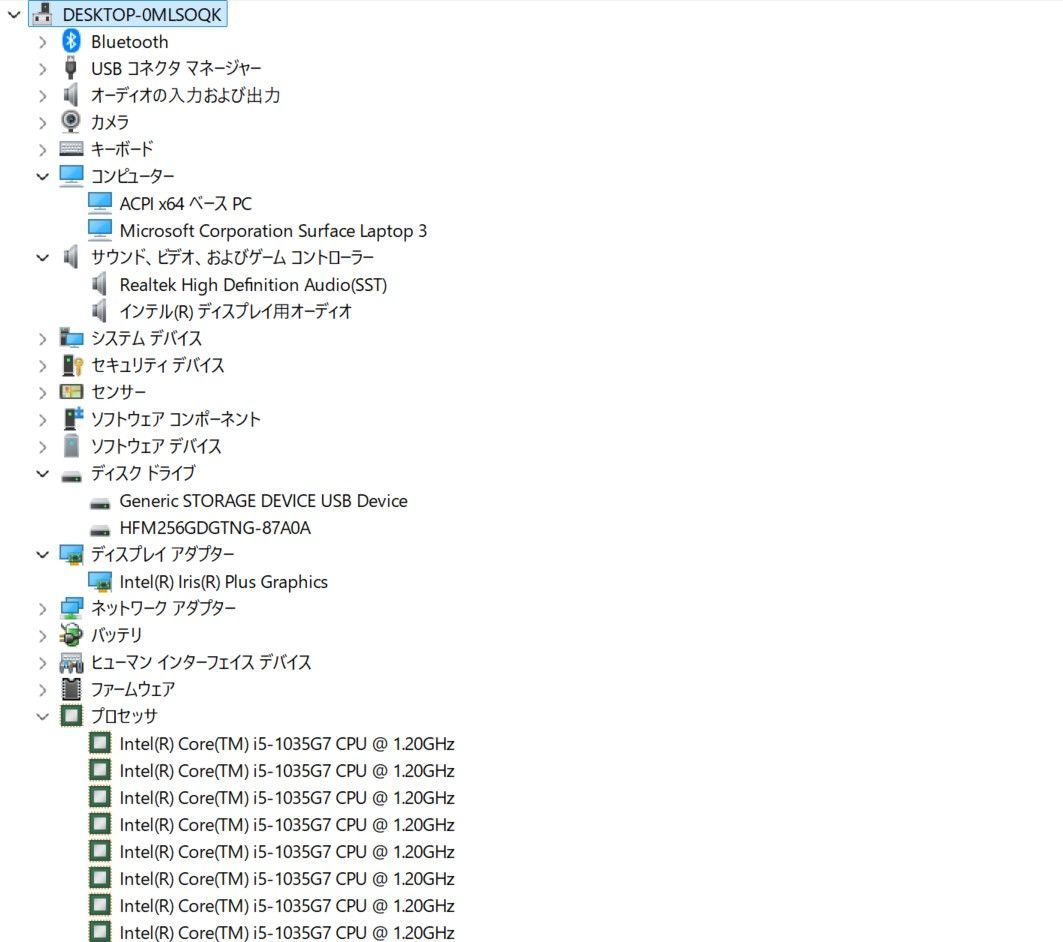Click the プロセッサ category icon
Screen dimensions: 1063x942
[x=71, y=716]
